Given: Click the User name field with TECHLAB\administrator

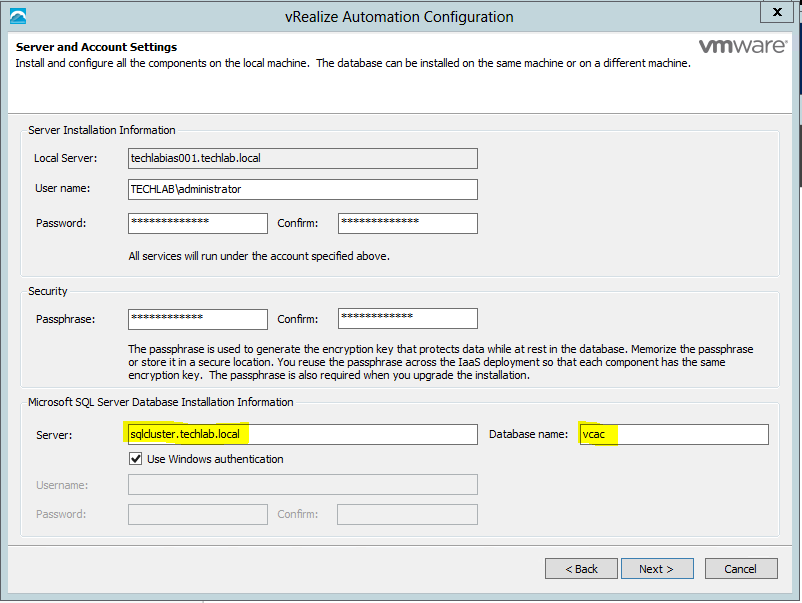Looking at the screenshot, I should 303,189.
